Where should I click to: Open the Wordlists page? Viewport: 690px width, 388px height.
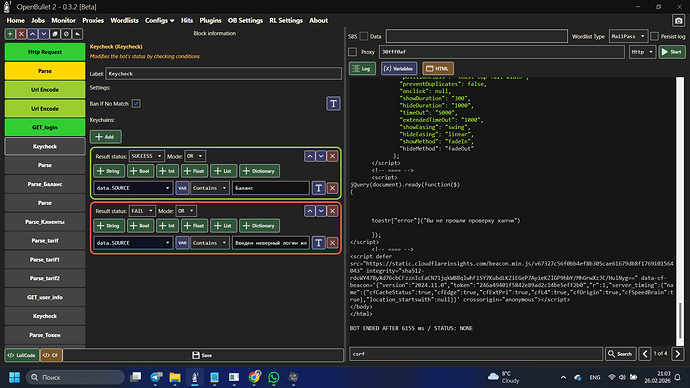(124, 20)
